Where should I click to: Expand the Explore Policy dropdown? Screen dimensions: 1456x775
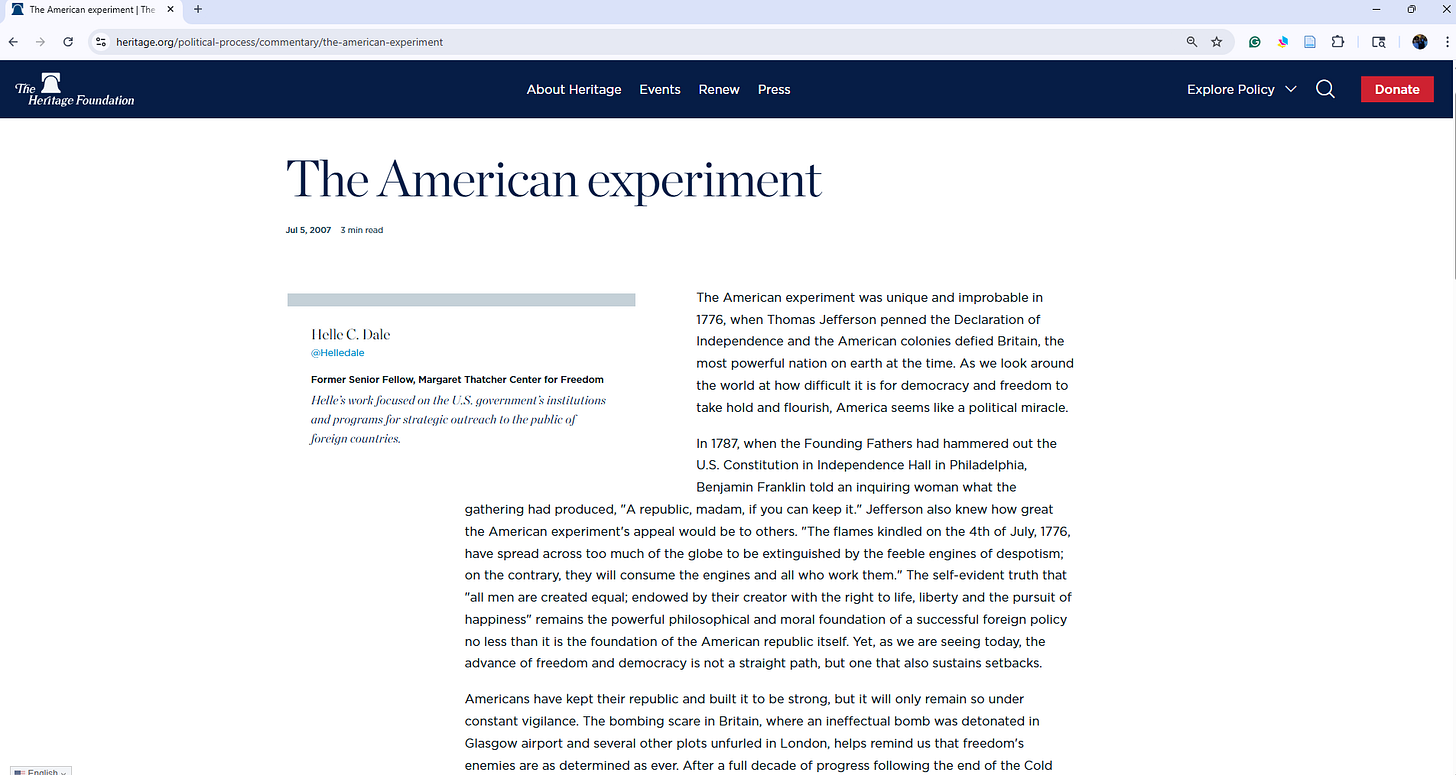click(x=1241, y=89)
